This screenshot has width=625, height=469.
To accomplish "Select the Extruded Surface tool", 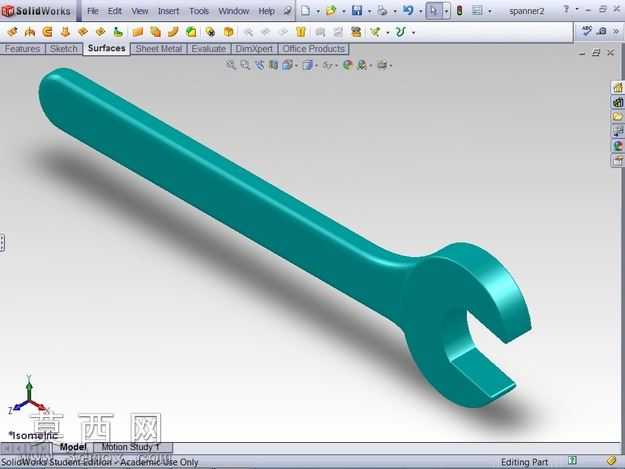I will click(12, 31).
